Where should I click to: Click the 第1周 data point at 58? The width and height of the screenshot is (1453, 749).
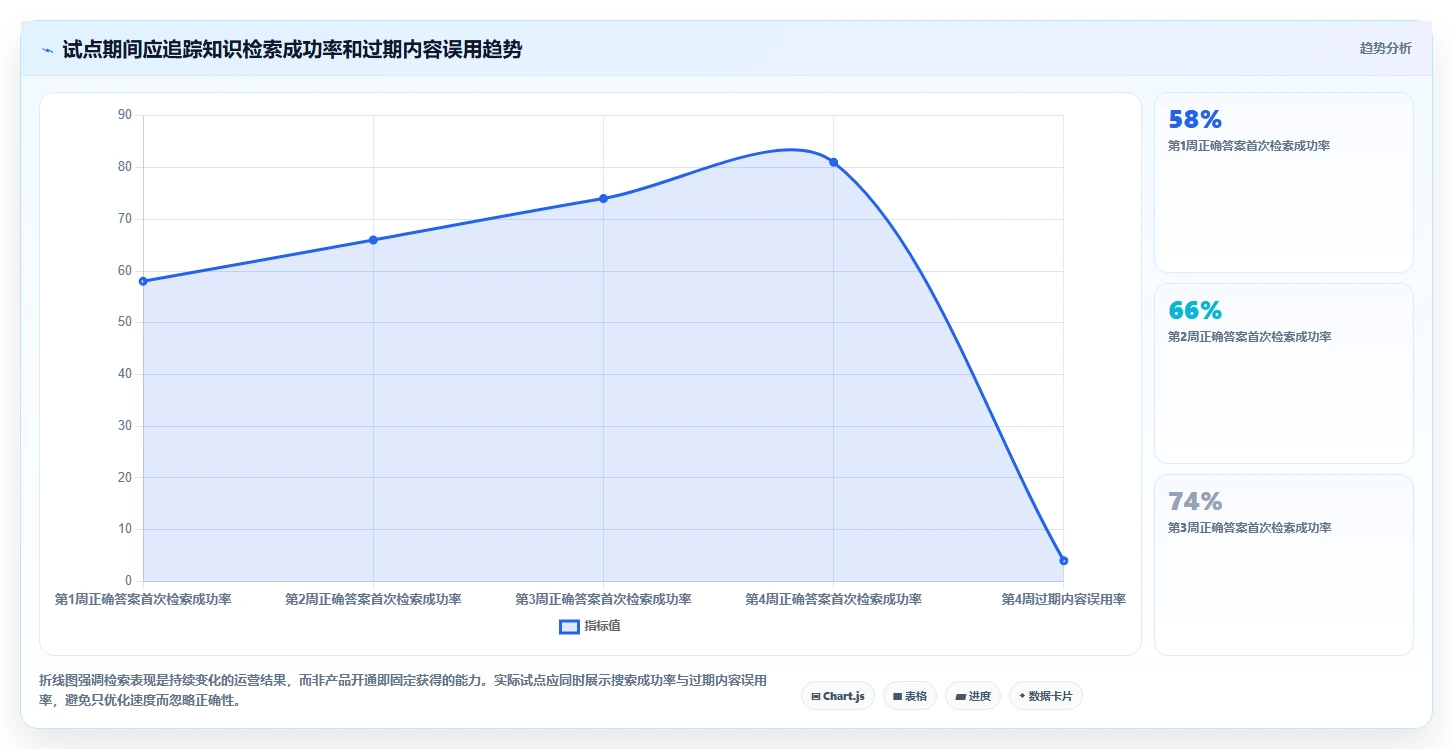tap(143, 281)
